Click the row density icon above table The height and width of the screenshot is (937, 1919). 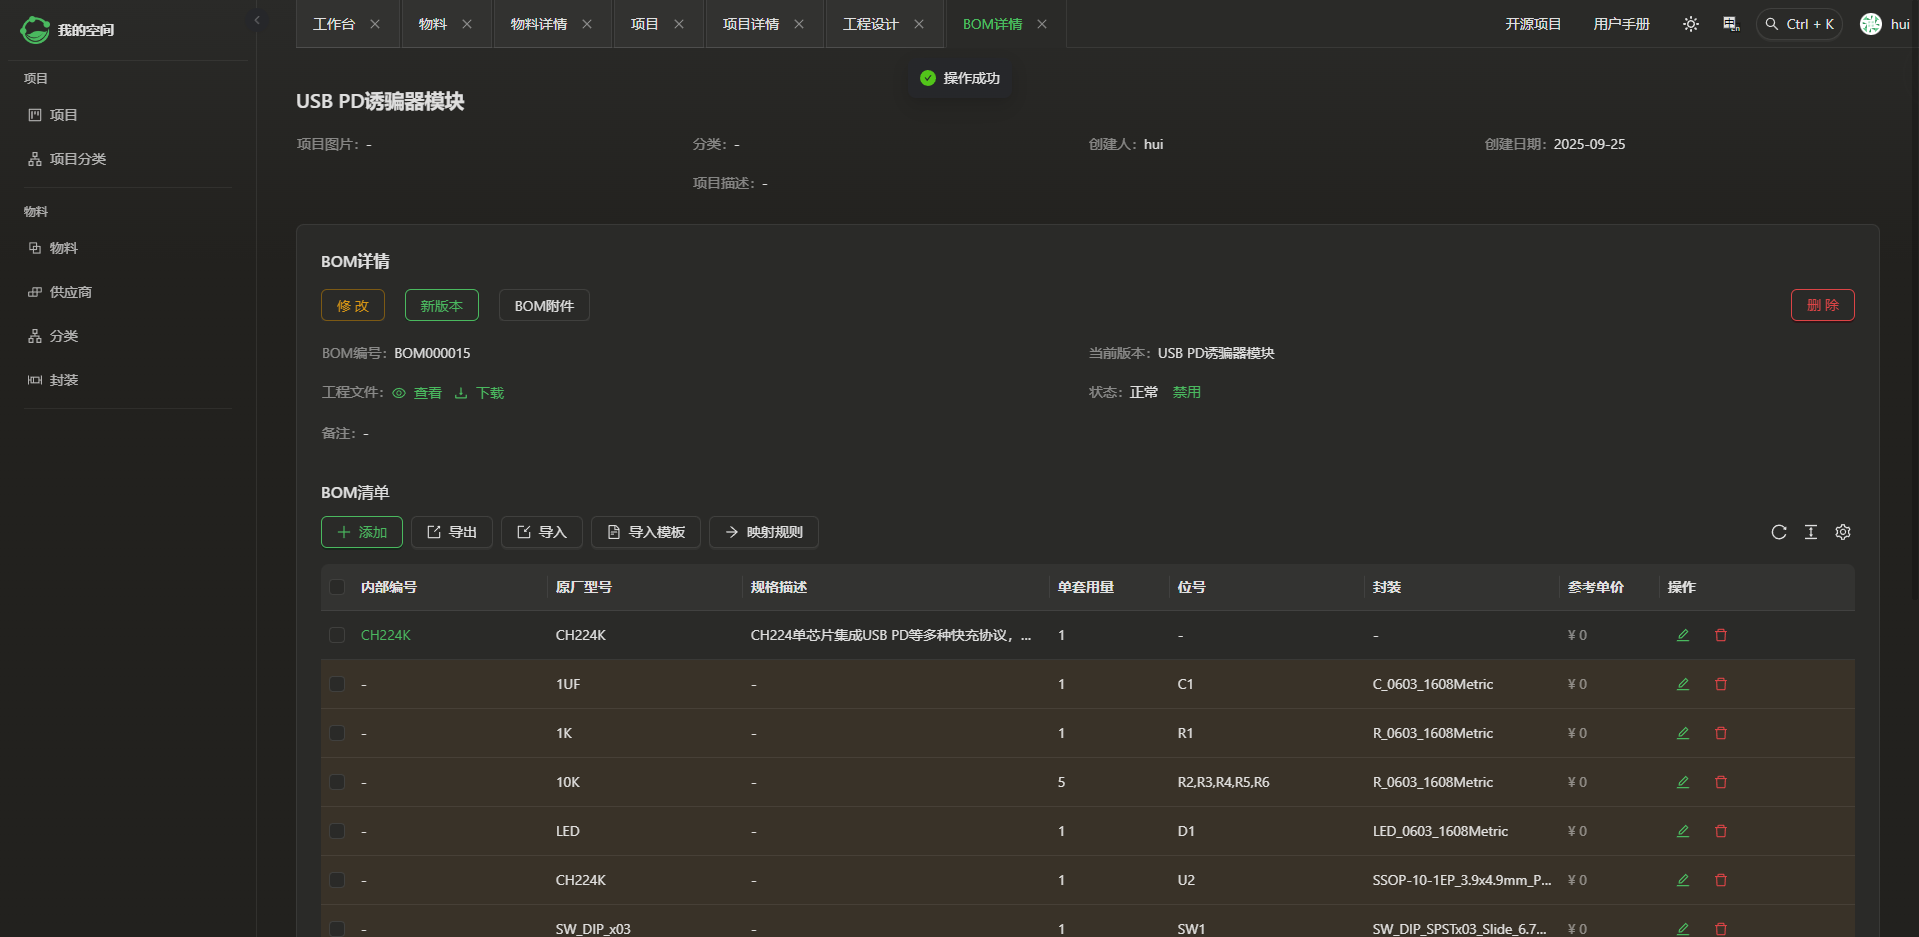[x=1810, y=532]
